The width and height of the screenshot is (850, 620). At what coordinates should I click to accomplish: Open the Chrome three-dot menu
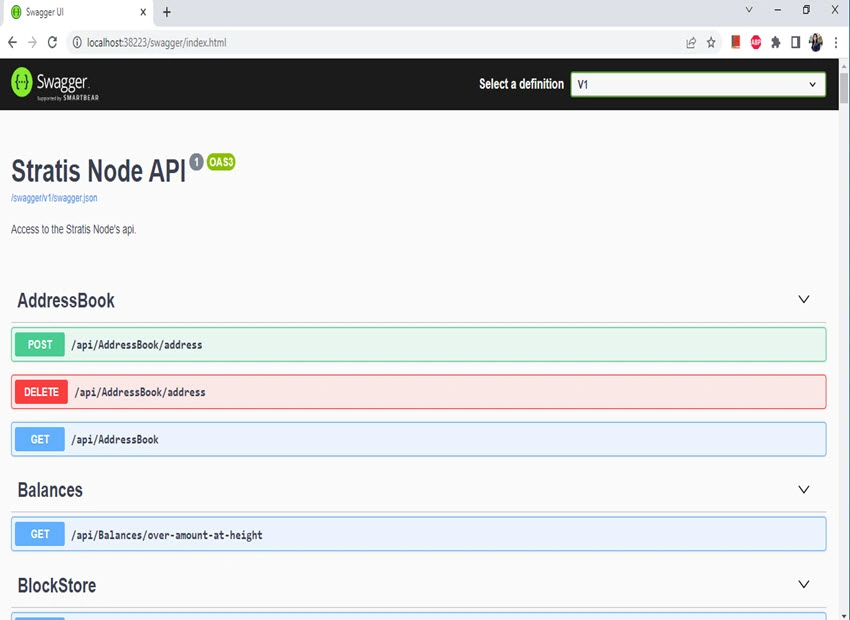click(836, 42)
